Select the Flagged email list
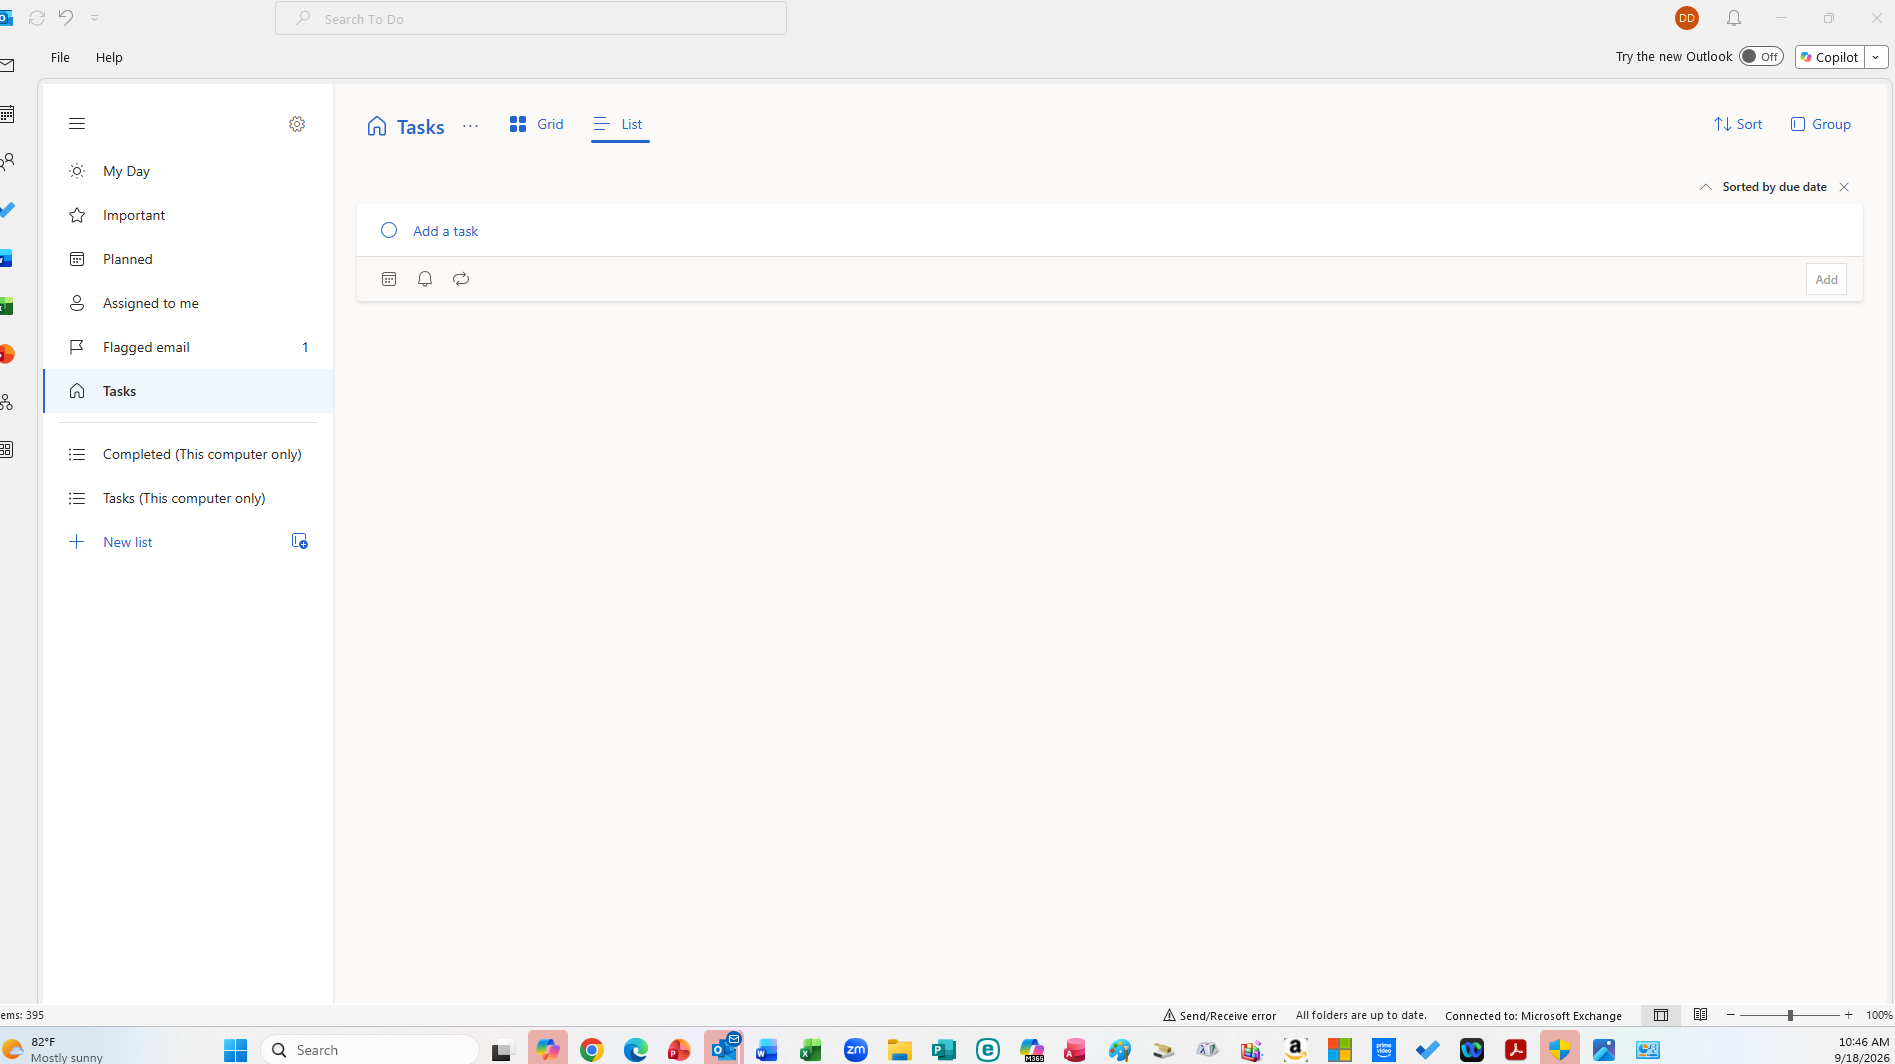 coord(188,347)
